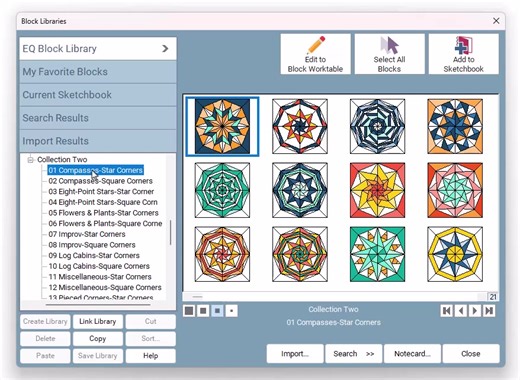The height and width of the screenshot is (380, 520).
Task: Select 10 Log Cabins-Square Corners category
Action: 99,266
